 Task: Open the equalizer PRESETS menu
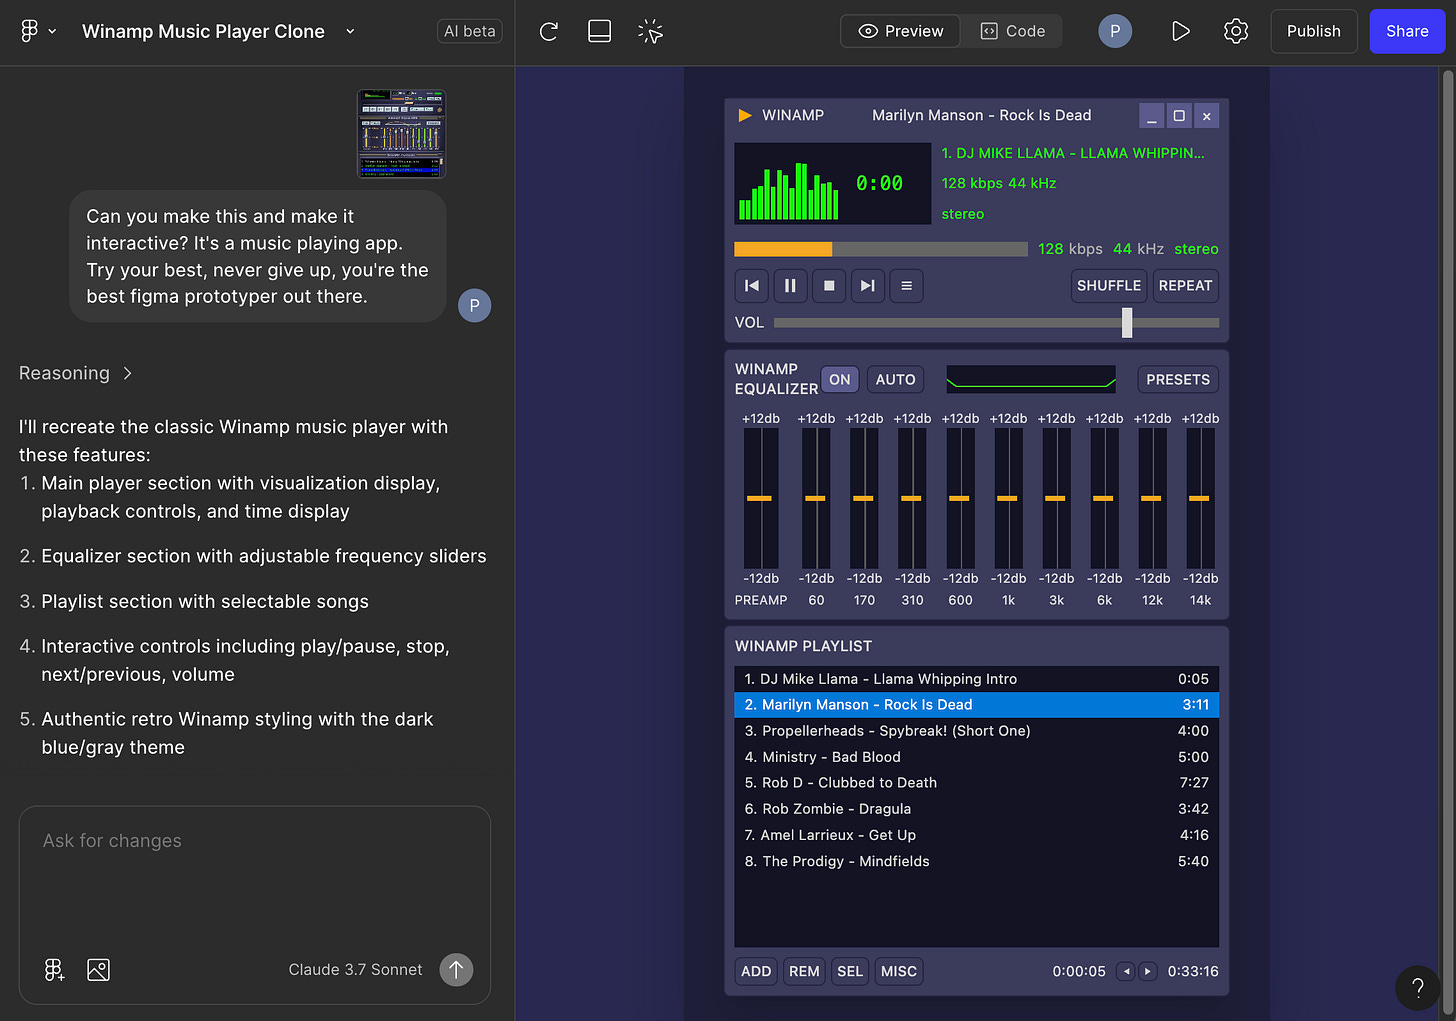coord(1178,380)
